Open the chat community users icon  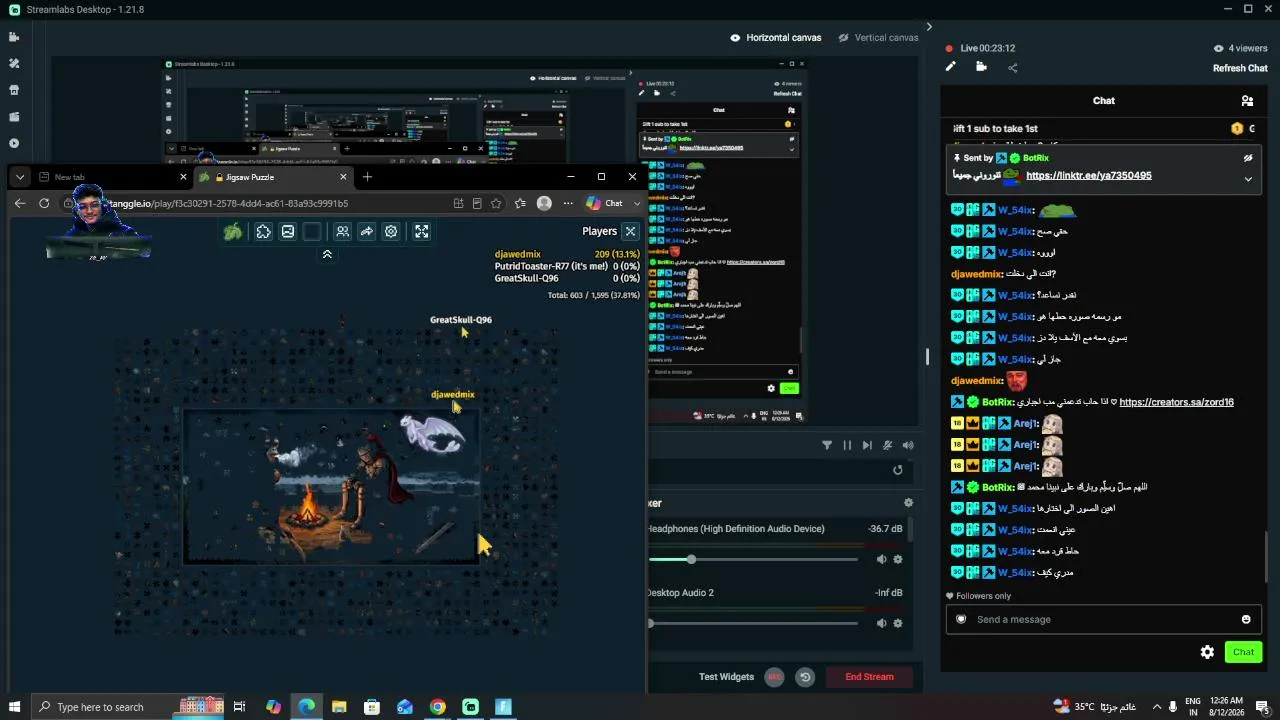point(1247,101)
